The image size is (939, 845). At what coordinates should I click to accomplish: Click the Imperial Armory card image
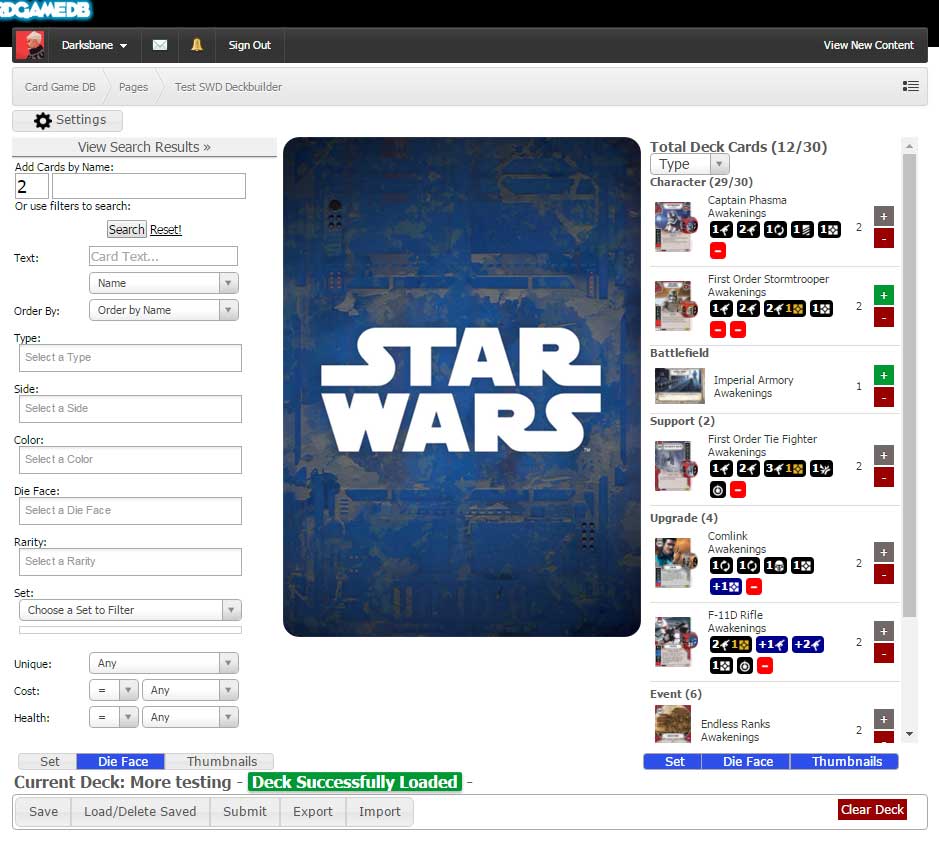click(679, 386)
